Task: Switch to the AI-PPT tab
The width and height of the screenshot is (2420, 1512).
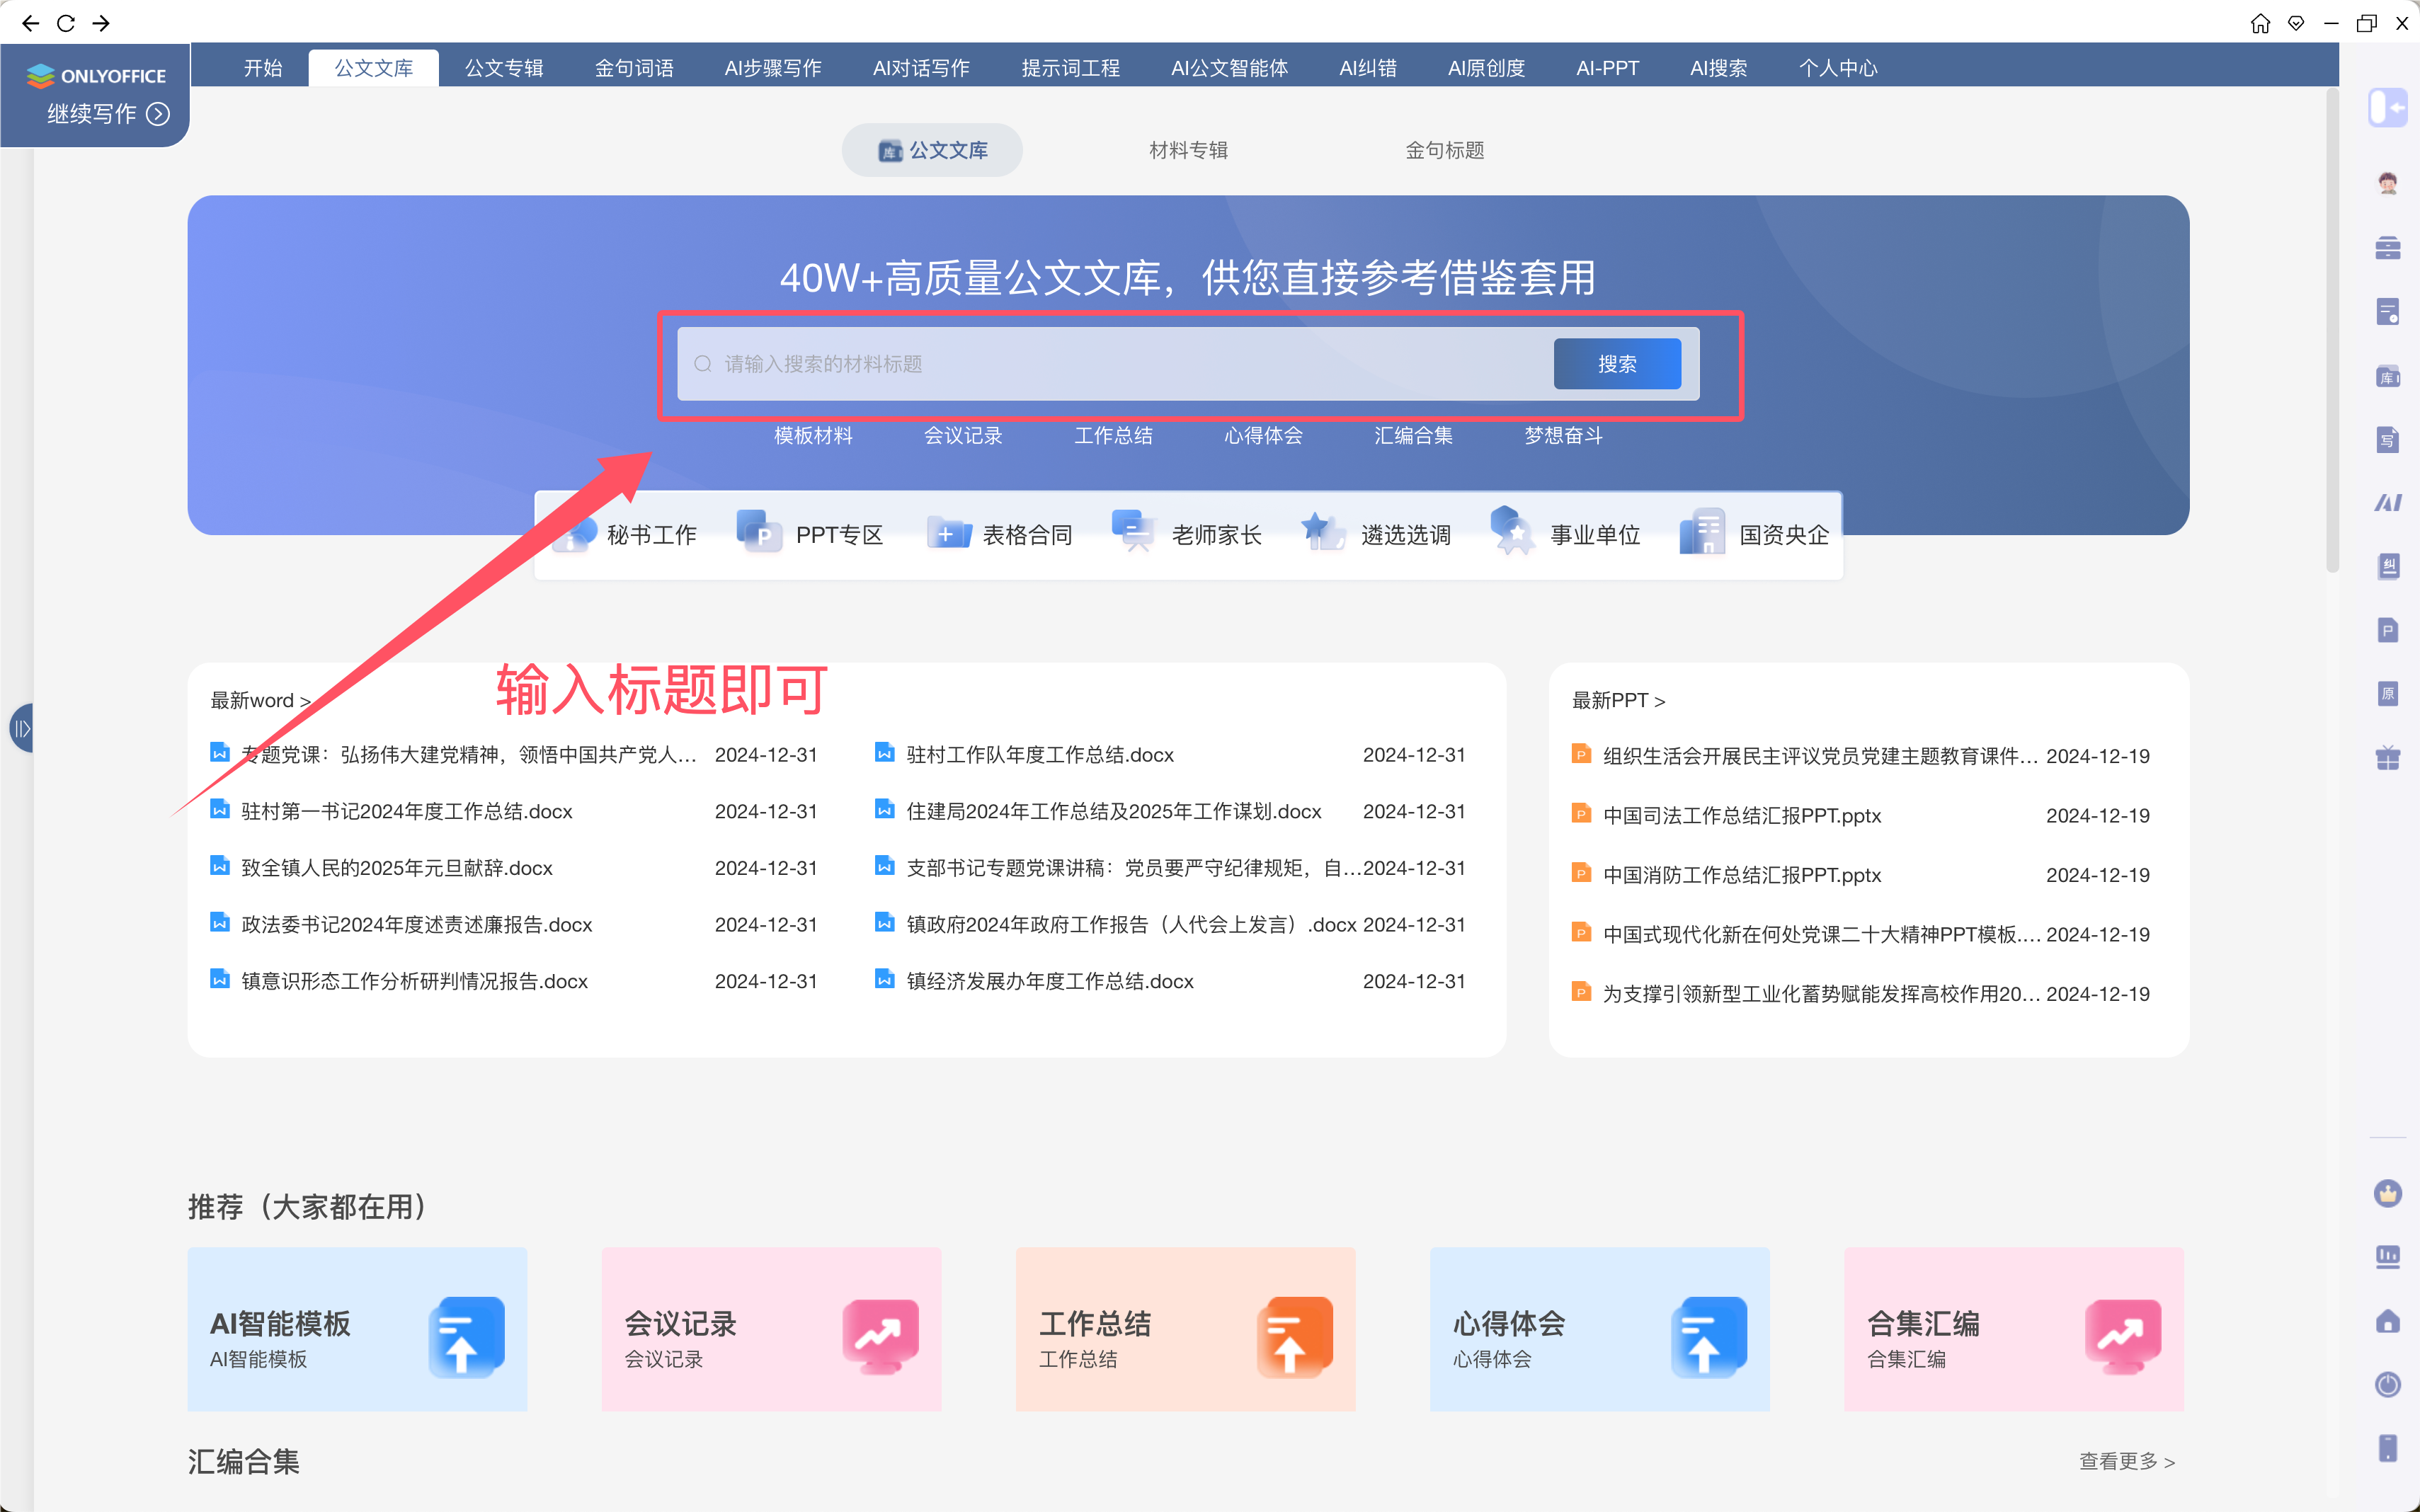Action: coord(1607,68)
